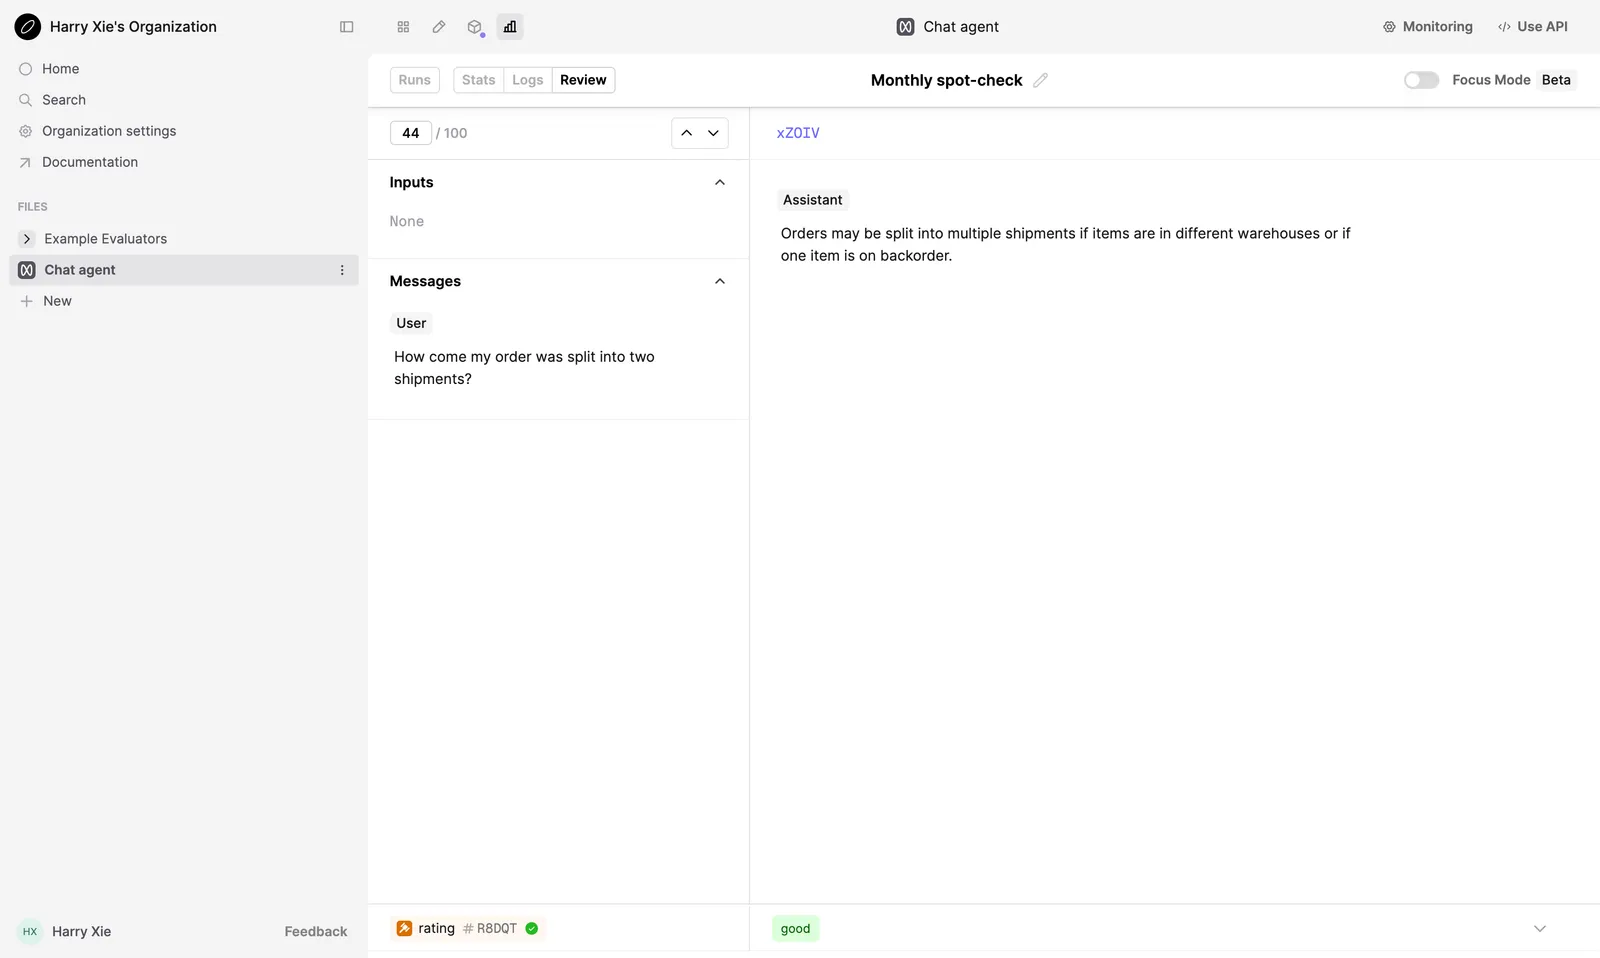Expand Example Evaluators folder
This screenshot has width=1600, height=958.
(x=27, y=239)
